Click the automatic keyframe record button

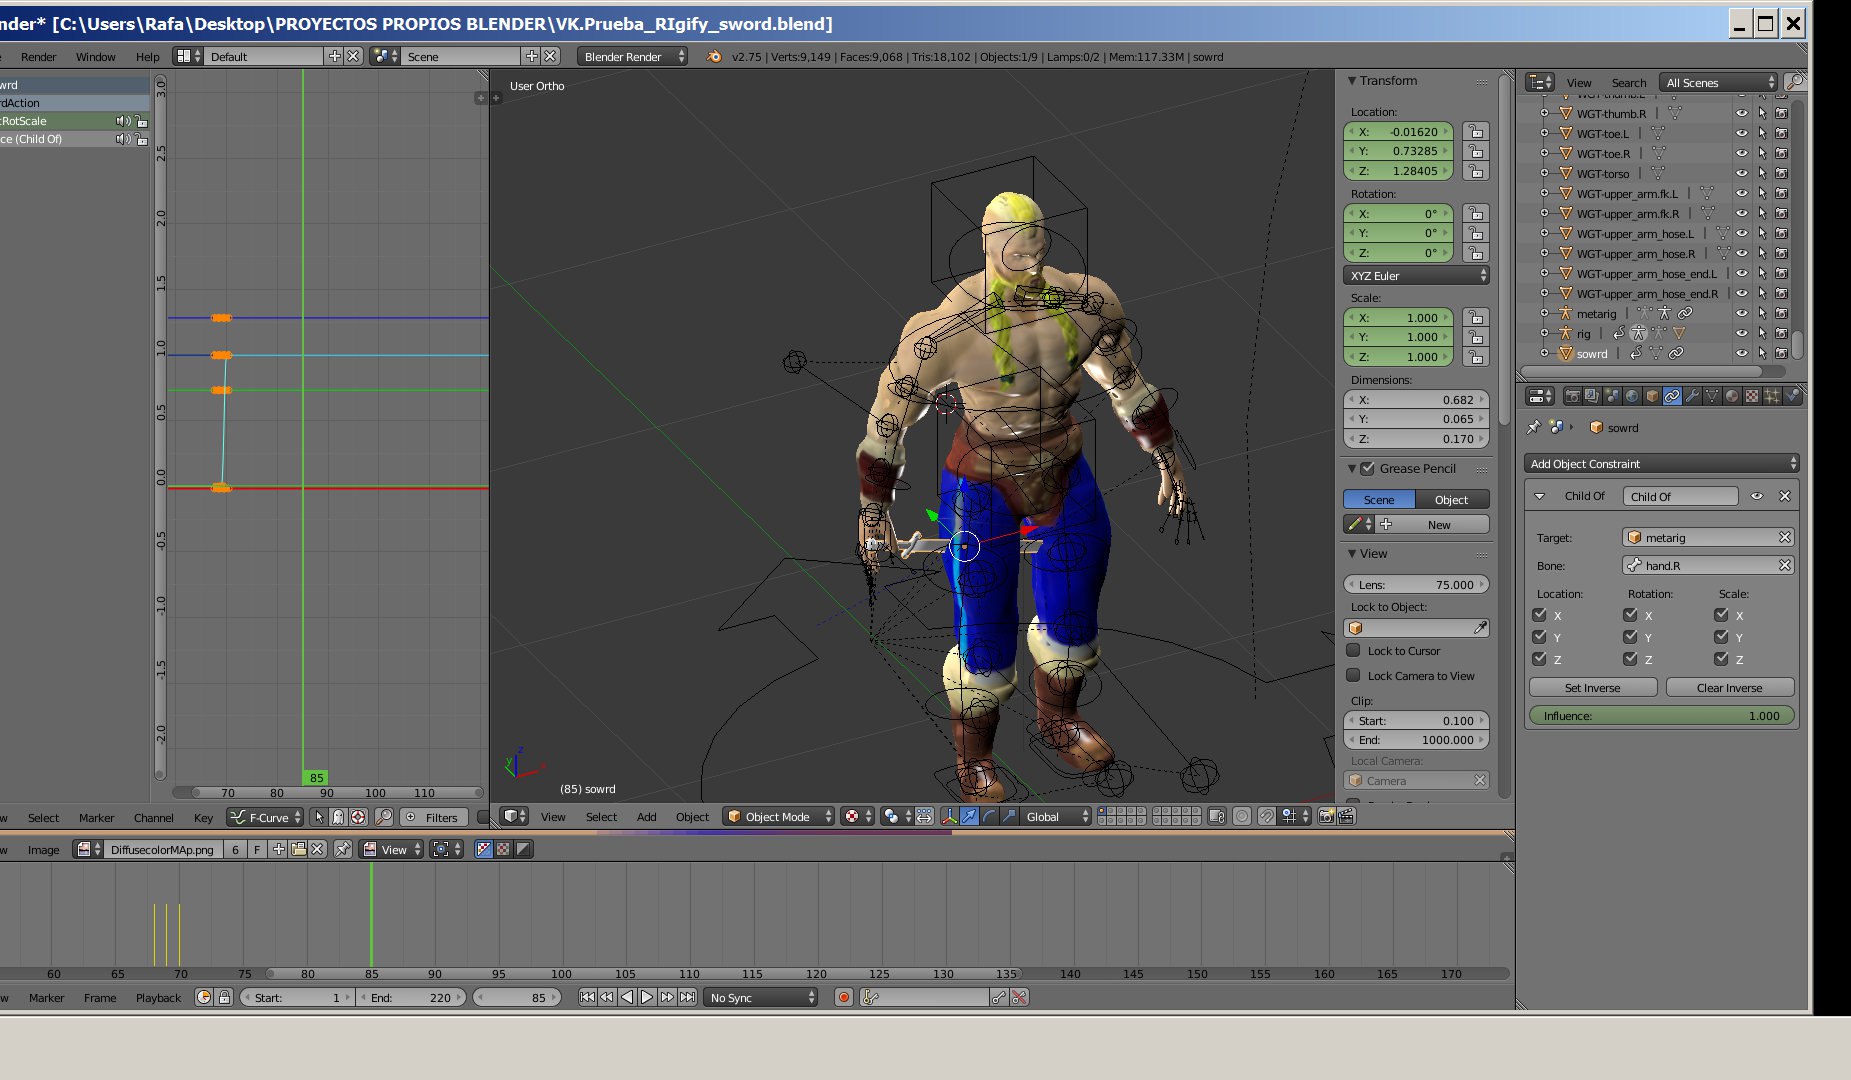click(x=844, y=998)
